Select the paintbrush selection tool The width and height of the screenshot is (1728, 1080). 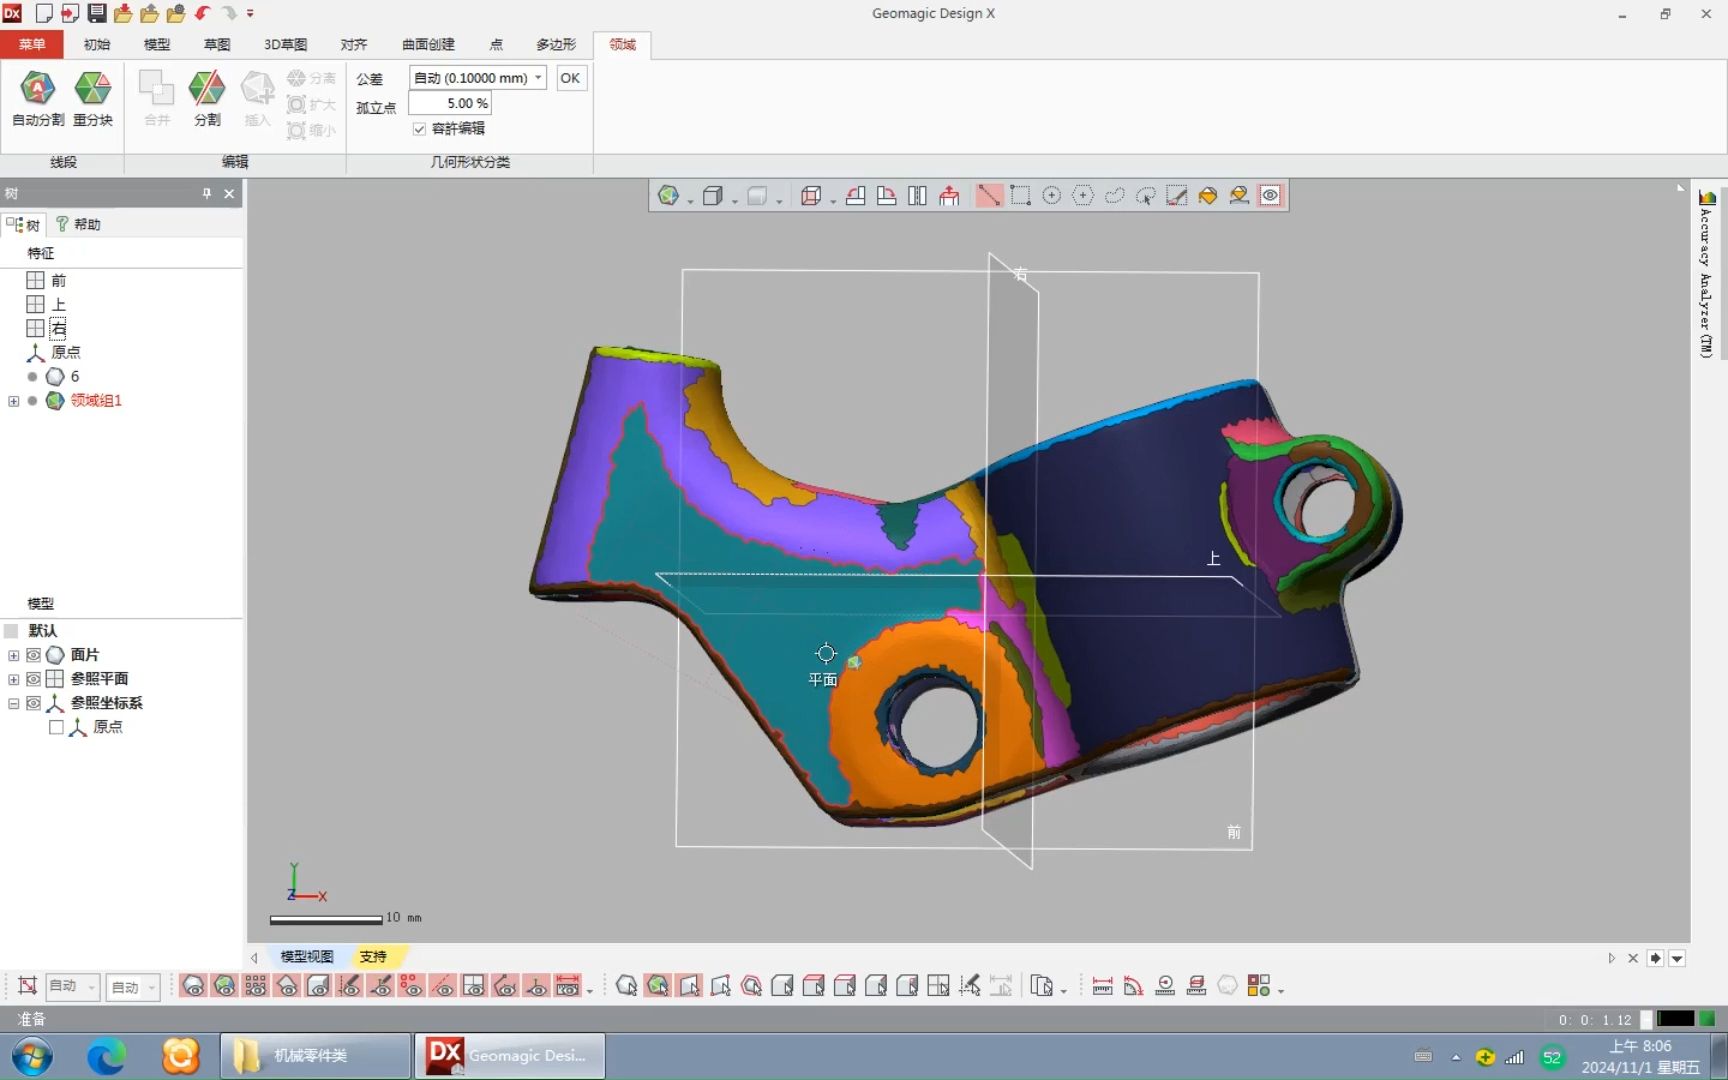pos(1177,195)
